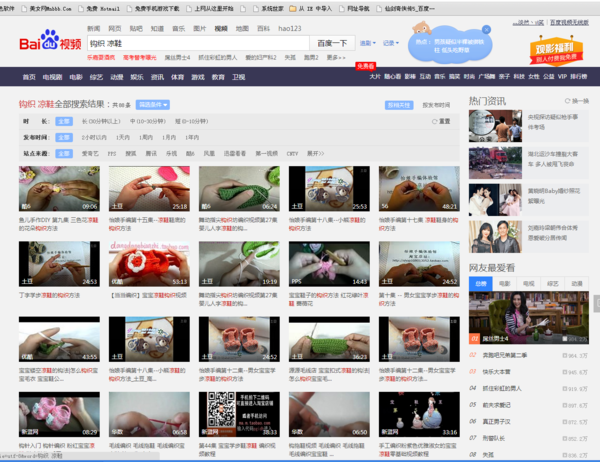
Task: Open the 免费 Hotmail bookmark
Action: point(99,8)
